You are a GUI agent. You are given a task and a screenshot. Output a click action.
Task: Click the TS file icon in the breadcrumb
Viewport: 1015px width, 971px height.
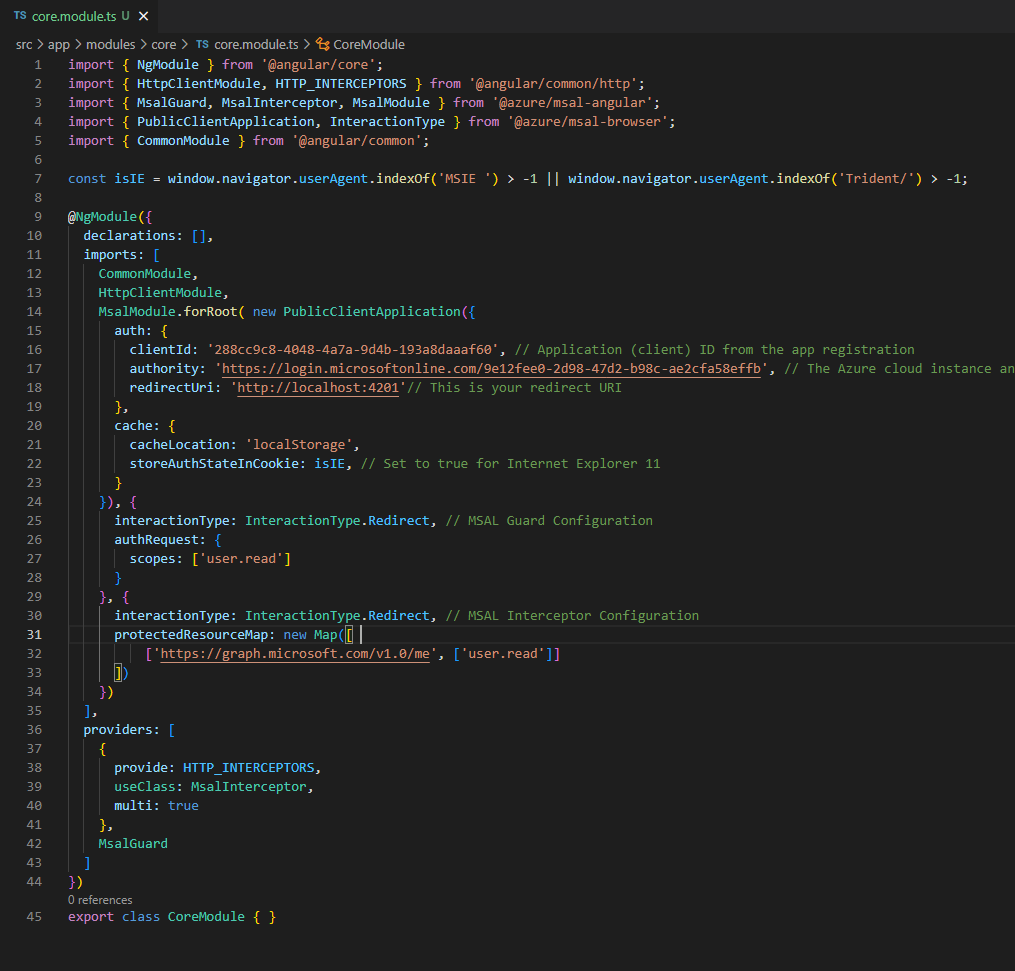(x=202, y=44)
